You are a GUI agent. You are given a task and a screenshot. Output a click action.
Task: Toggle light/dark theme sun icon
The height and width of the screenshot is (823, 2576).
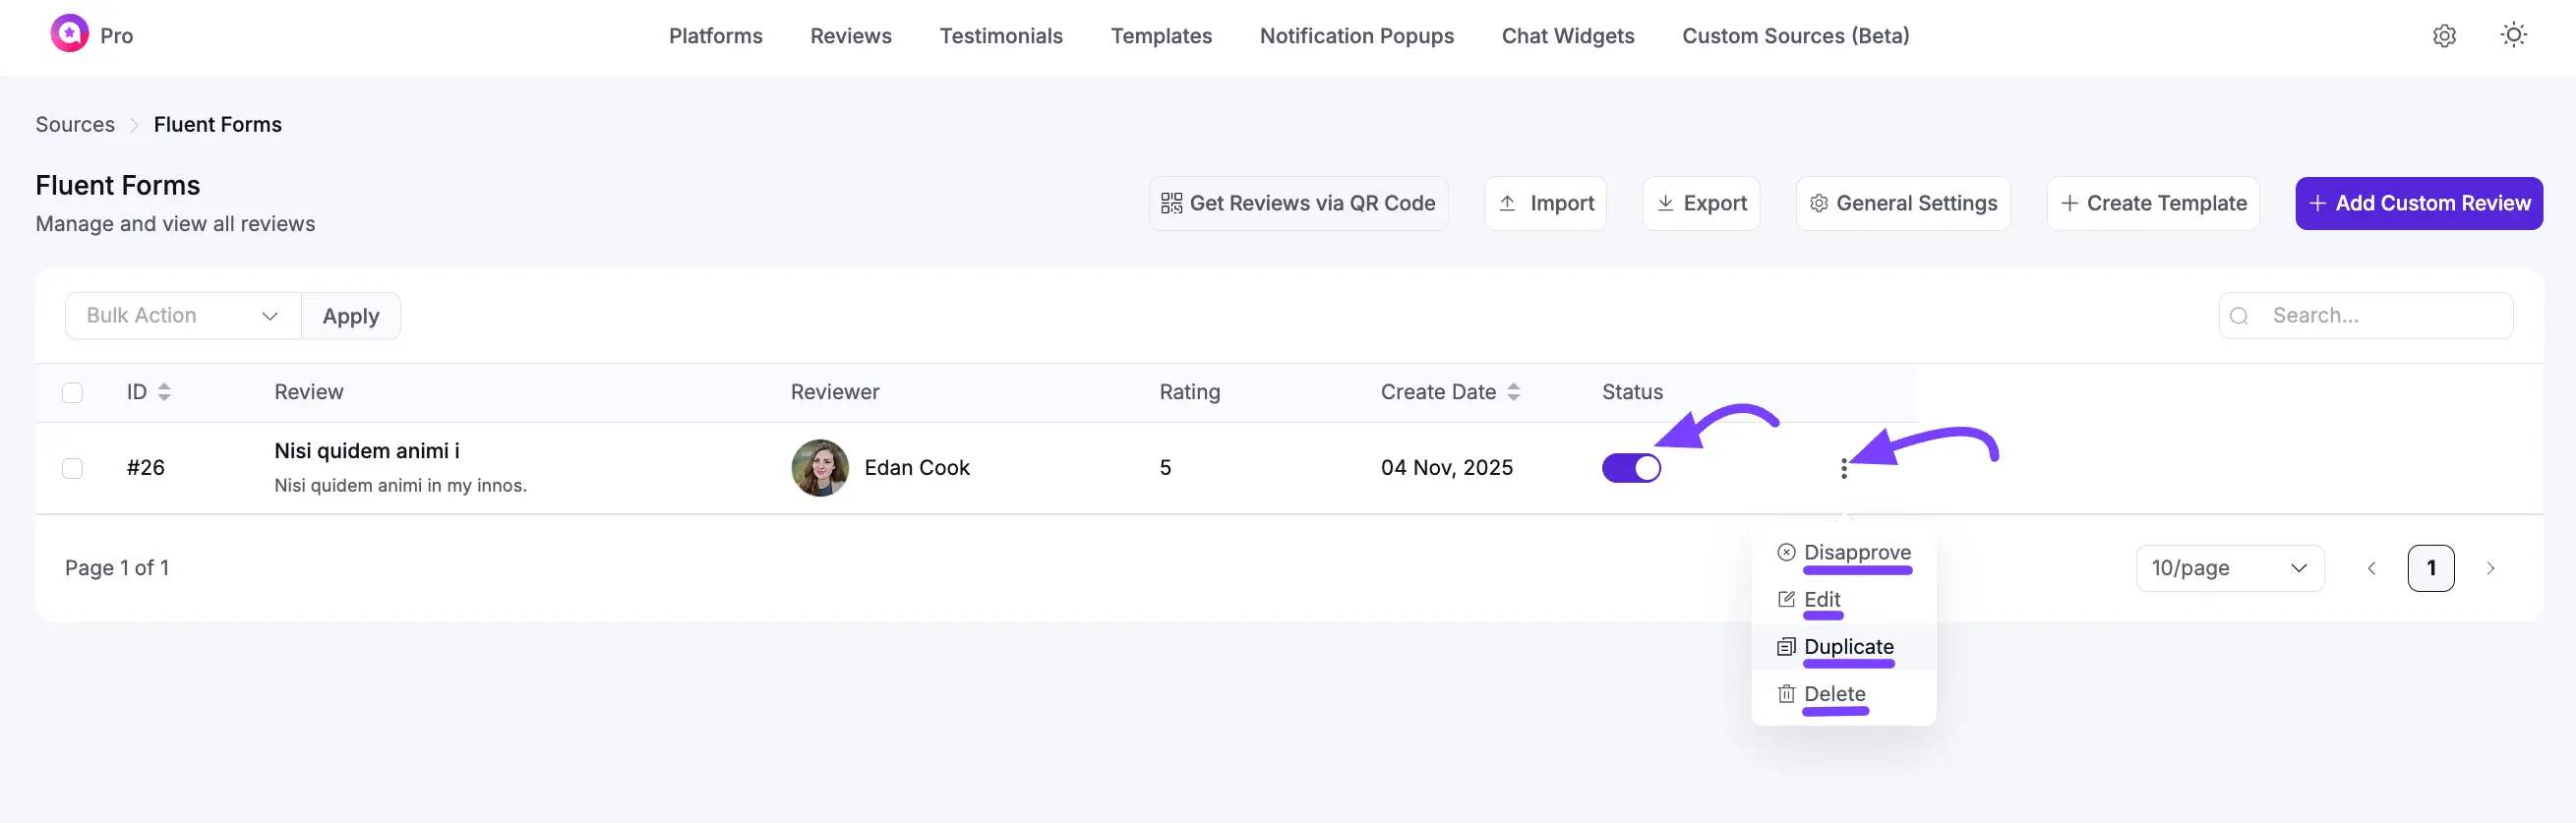[2513, 36]
